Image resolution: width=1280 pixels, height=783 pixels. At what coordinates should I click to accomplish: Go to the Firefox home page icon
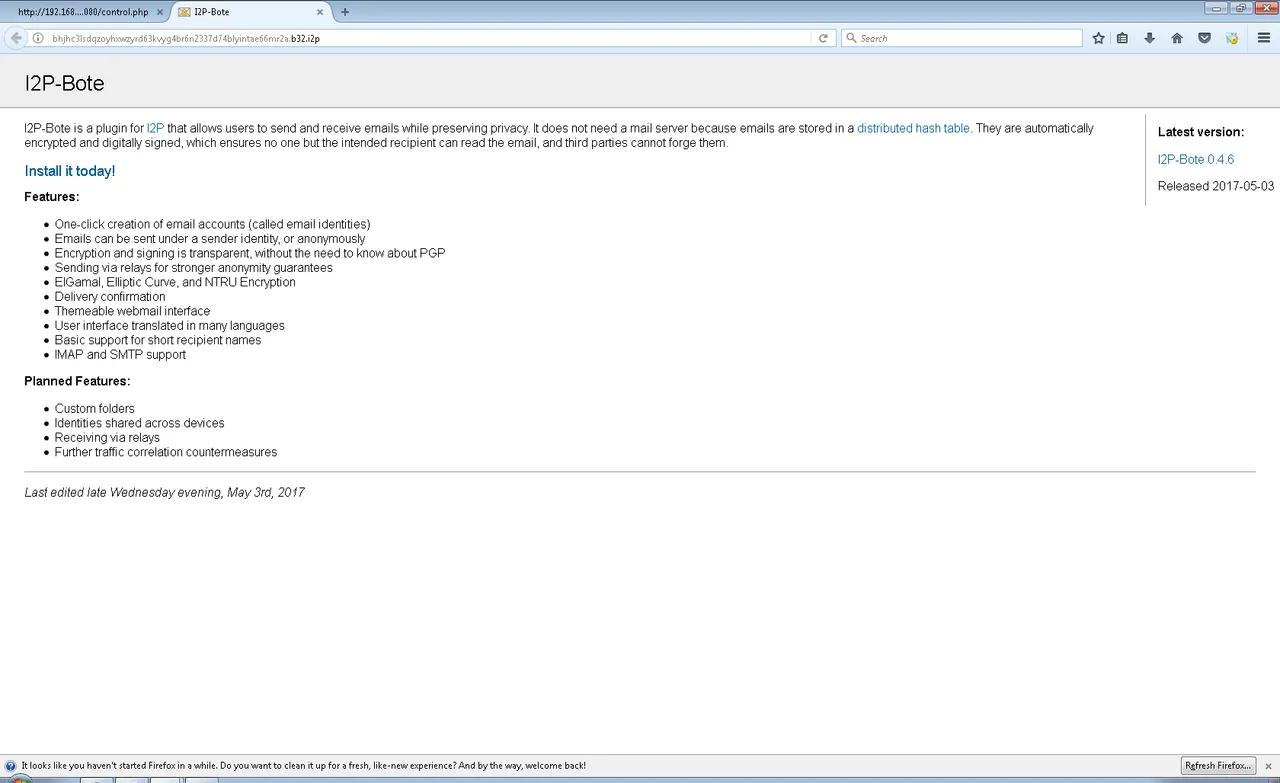click(x=1177, y=38)
